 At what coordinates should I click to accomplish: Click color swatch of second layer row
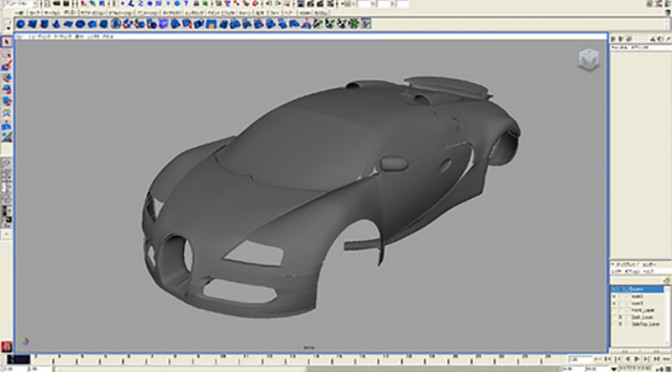(x=627, y=297)
